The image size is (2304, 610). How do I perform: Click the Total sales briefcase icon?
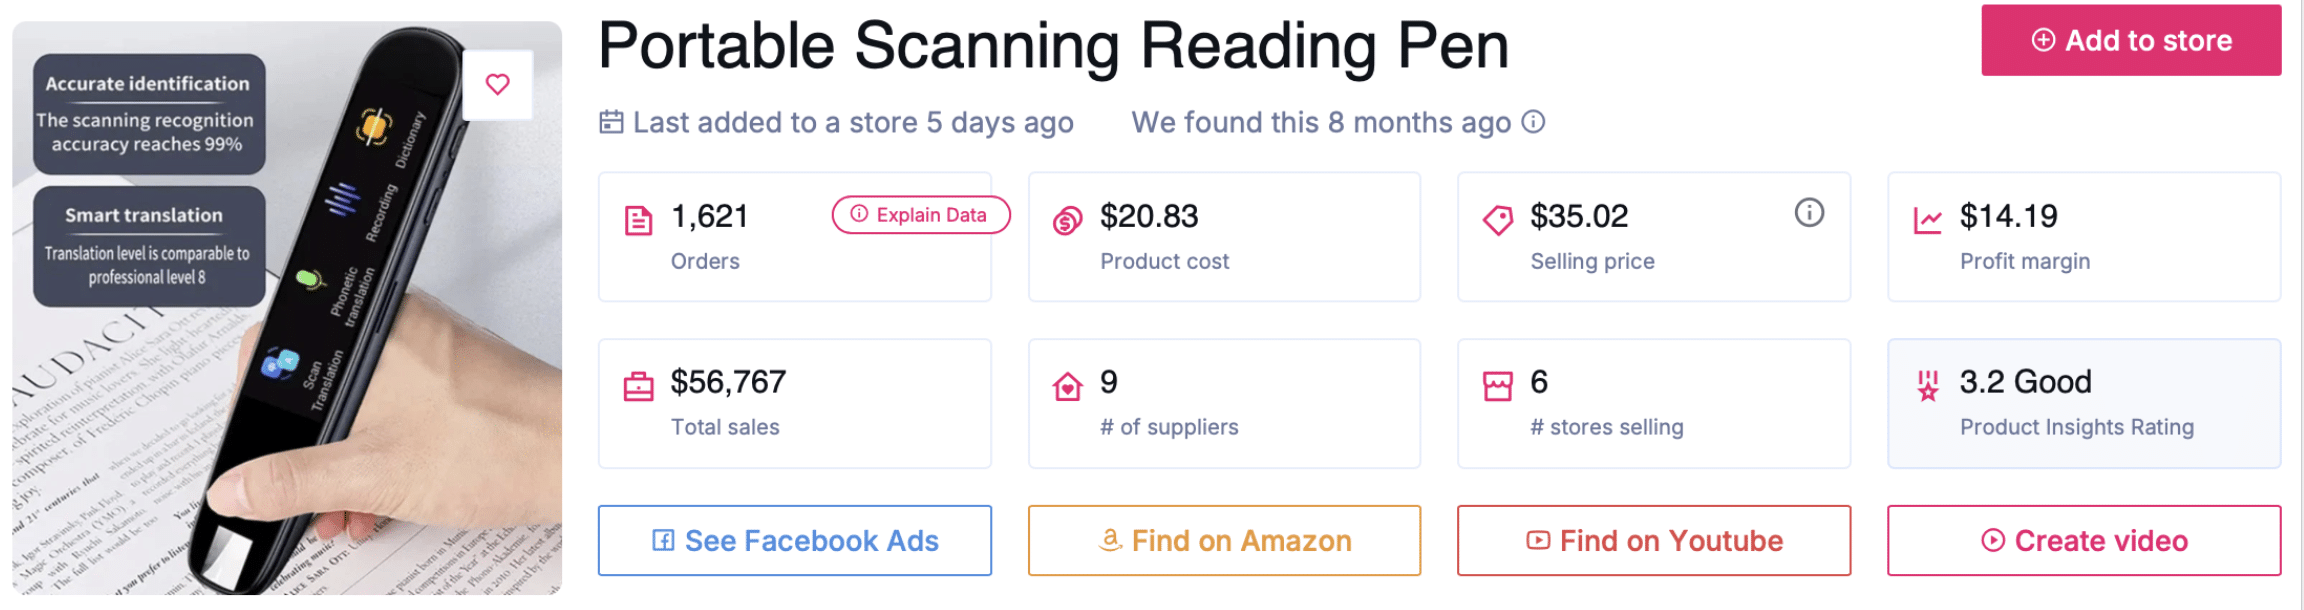pyautogui.click(x=638, y=386)
